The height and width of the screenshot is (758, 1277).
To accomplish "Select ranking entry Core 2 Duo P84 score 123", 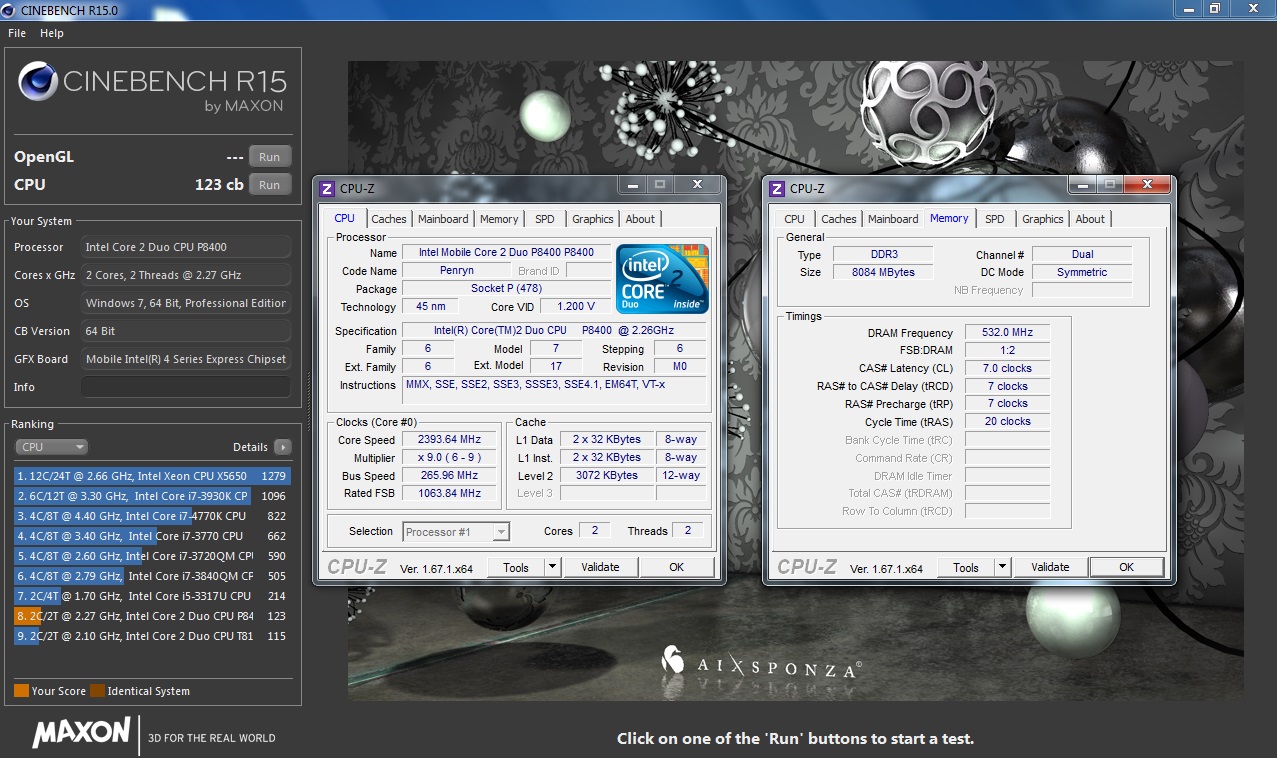I will (153, 616).
